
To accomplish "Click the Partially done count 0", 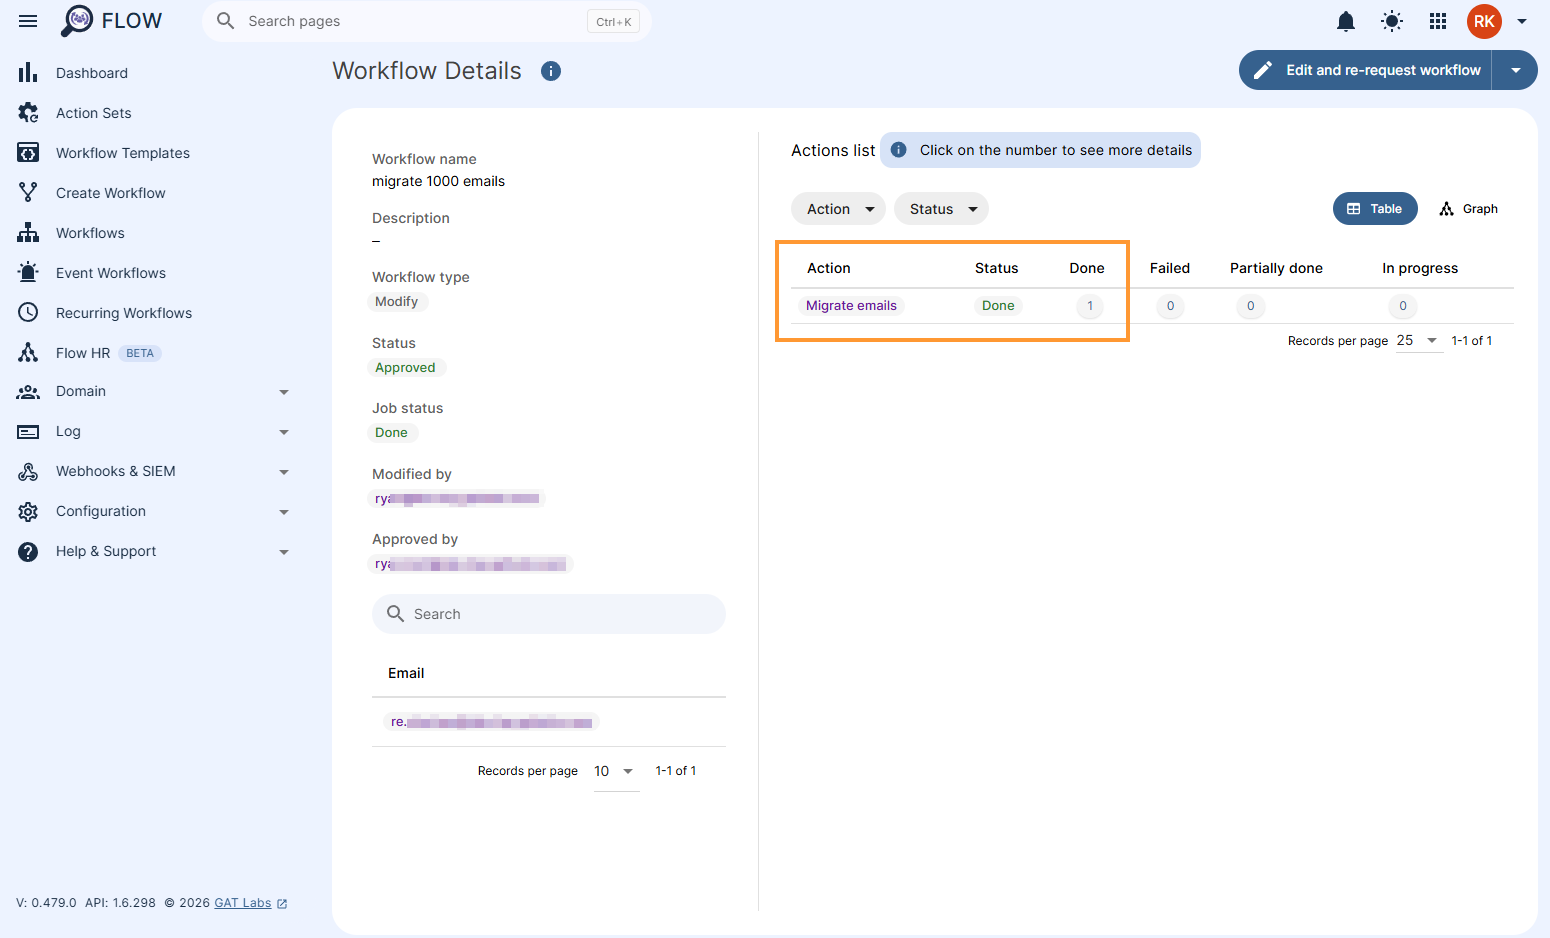I will pos(1250,306).
